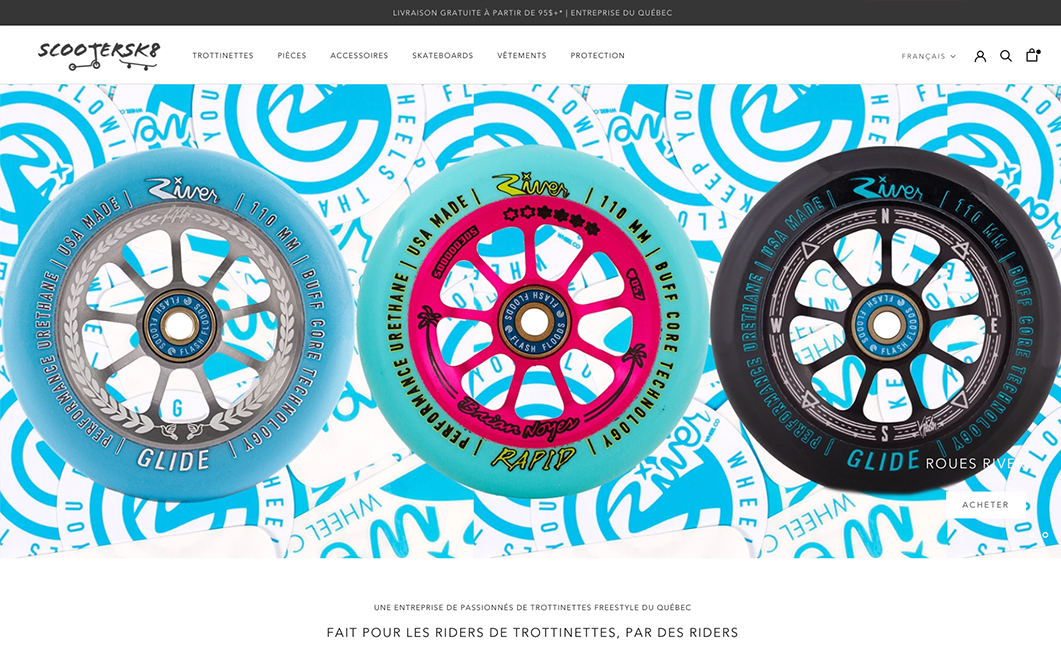
Task: Switch to the second slide dot
Action: [x=1045, y=535]
